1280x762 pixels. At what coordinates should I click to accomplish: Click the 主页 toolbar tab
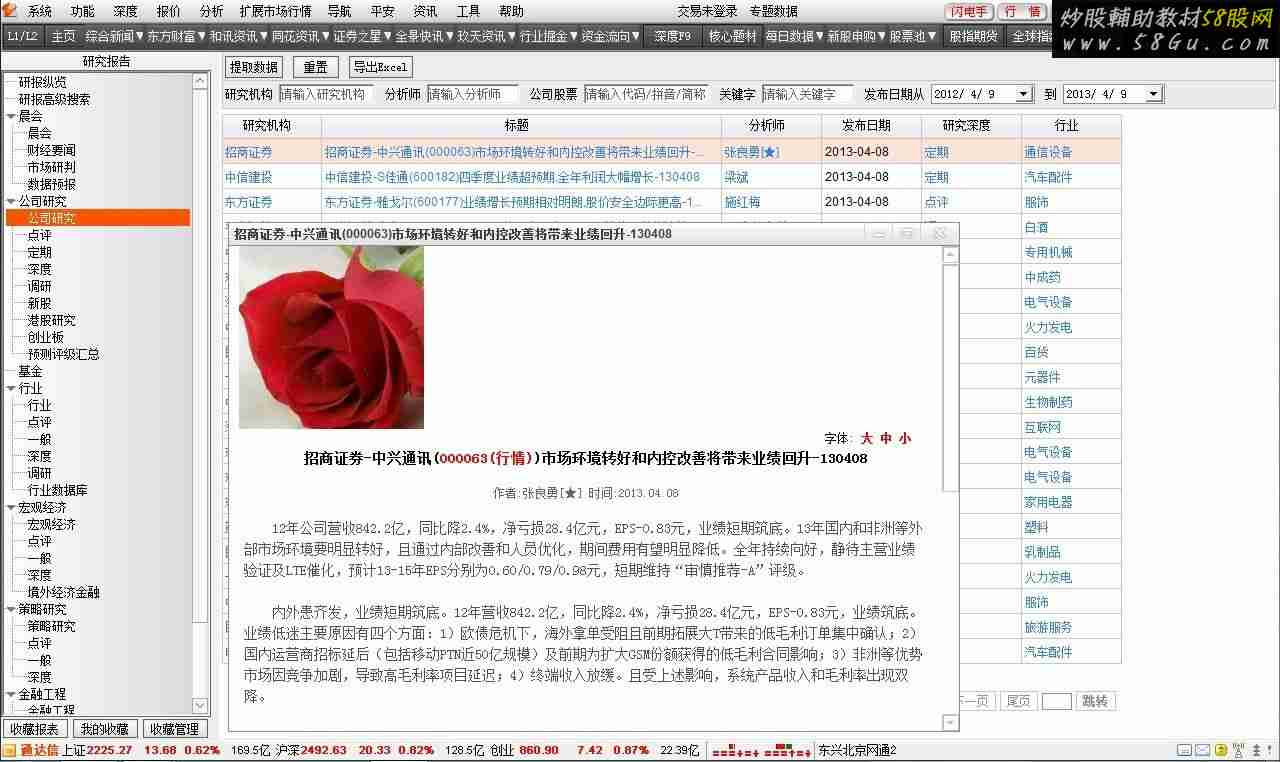63,36
